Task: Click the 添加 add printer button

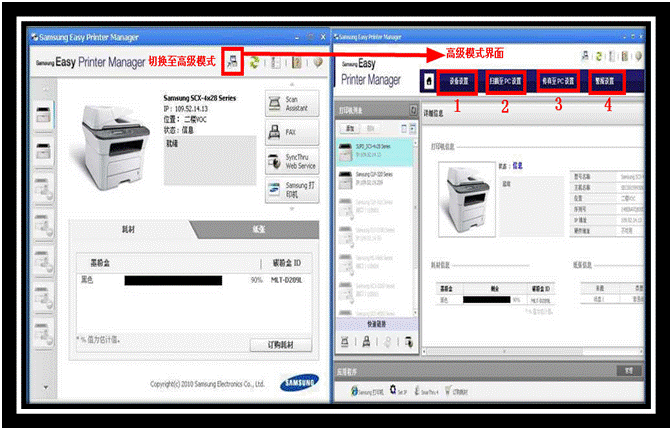Action: pyautogui.click(x=350, y=128)
